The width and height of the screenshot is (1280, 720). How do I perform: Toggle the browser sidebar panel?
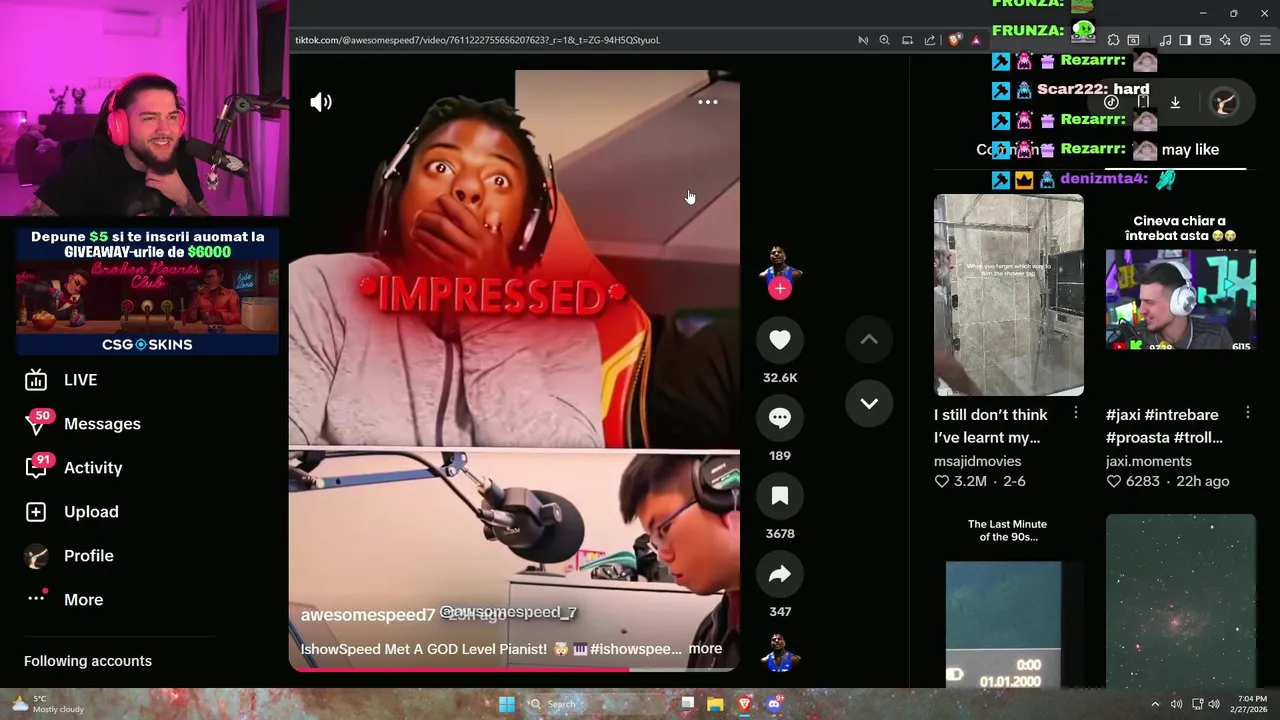point(1185,40)
